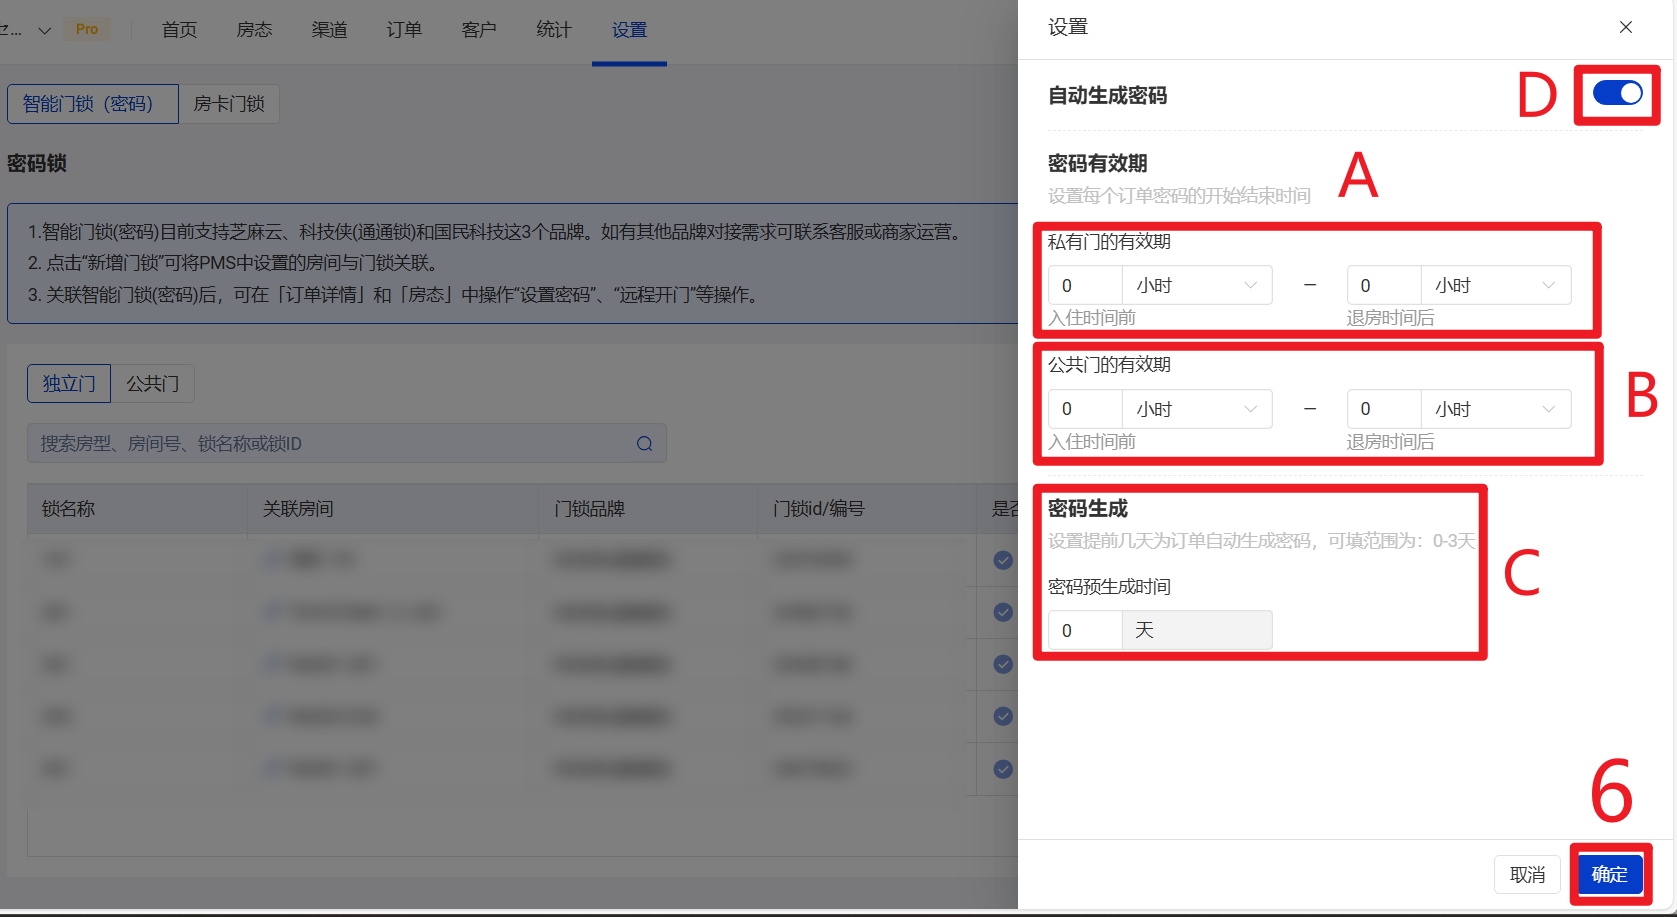Click the lock search input field
Screen dimensions: 1677x917
pos(346,443)
